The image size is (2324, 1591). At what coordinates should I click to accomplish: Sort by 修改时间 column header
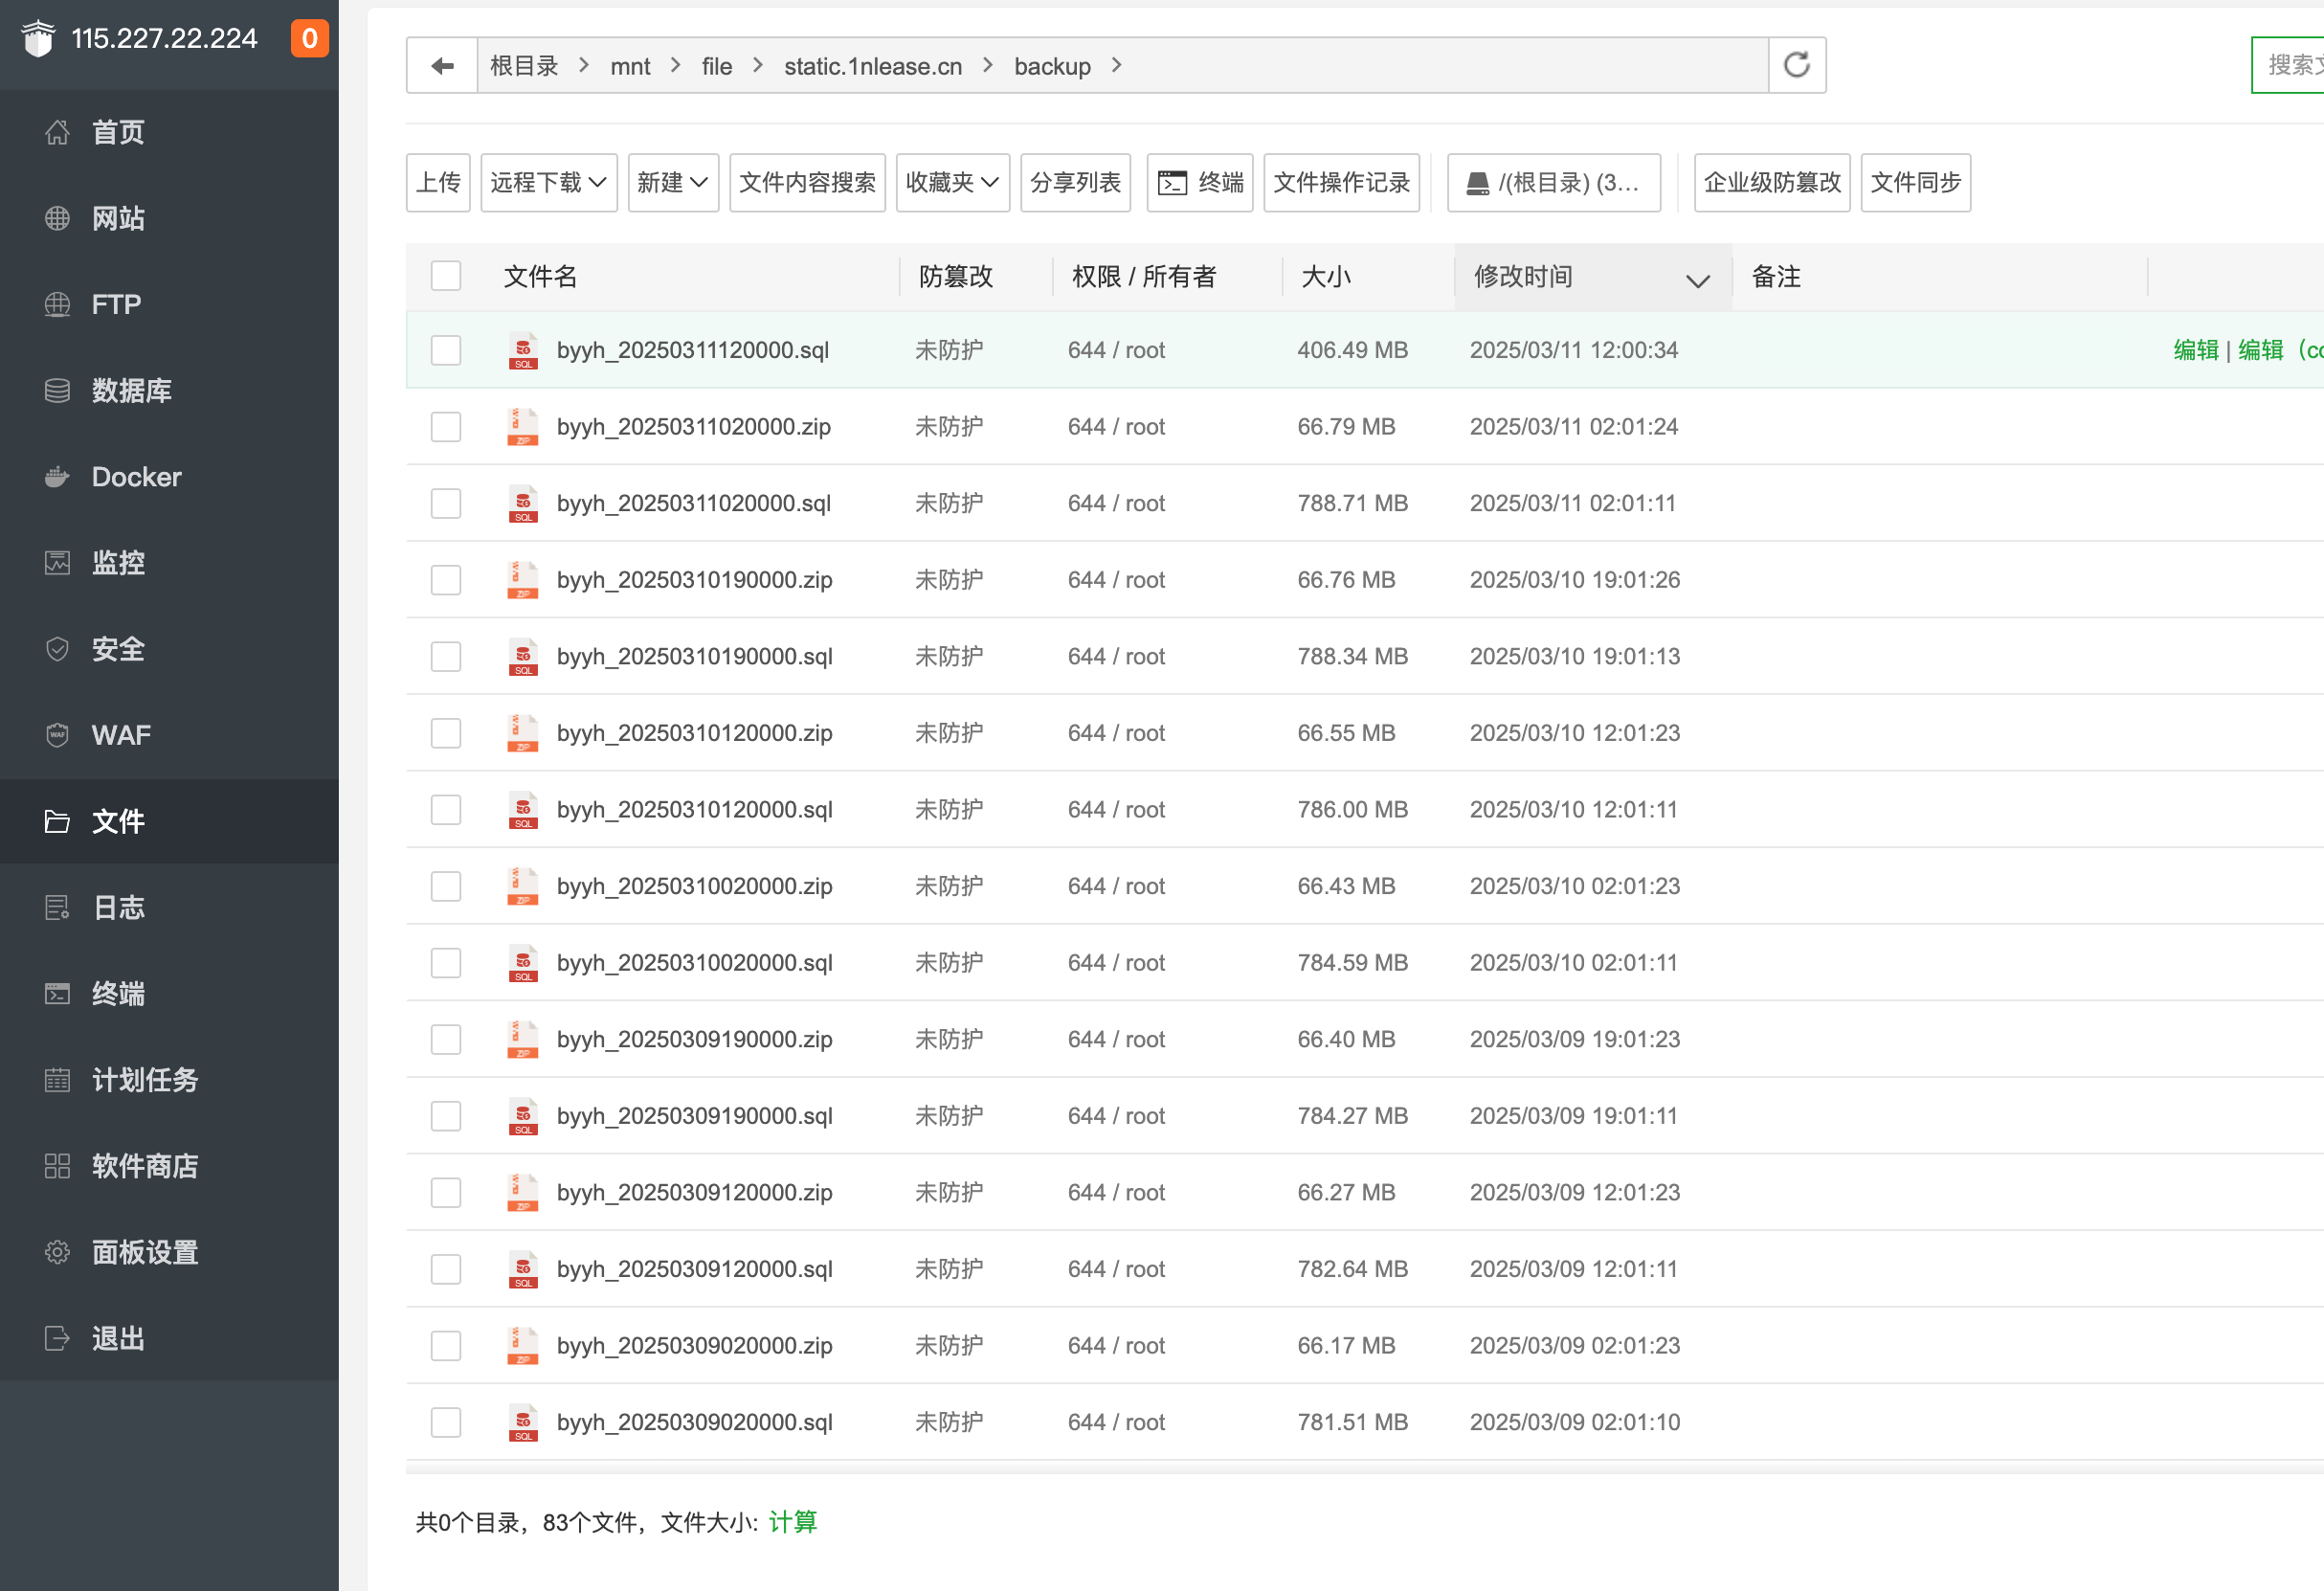(x=1592, y=277)
